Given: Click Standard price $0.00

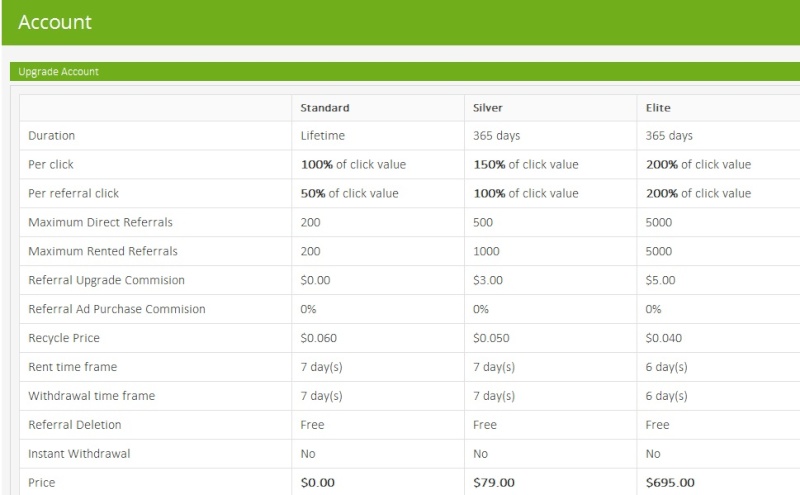Looking at the screenshot, I should tap(317, 483).
